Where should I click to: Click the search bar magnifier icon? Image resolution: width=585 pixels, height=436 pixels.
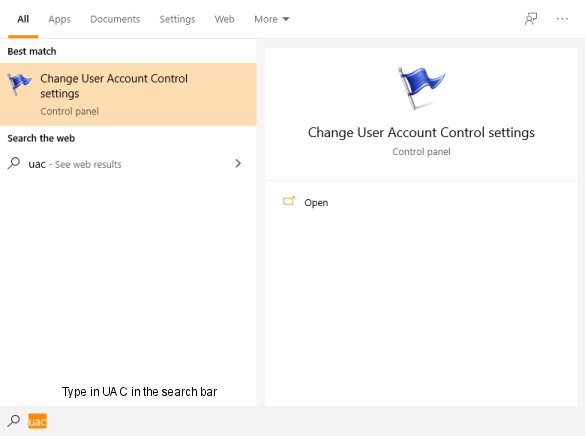13,421
